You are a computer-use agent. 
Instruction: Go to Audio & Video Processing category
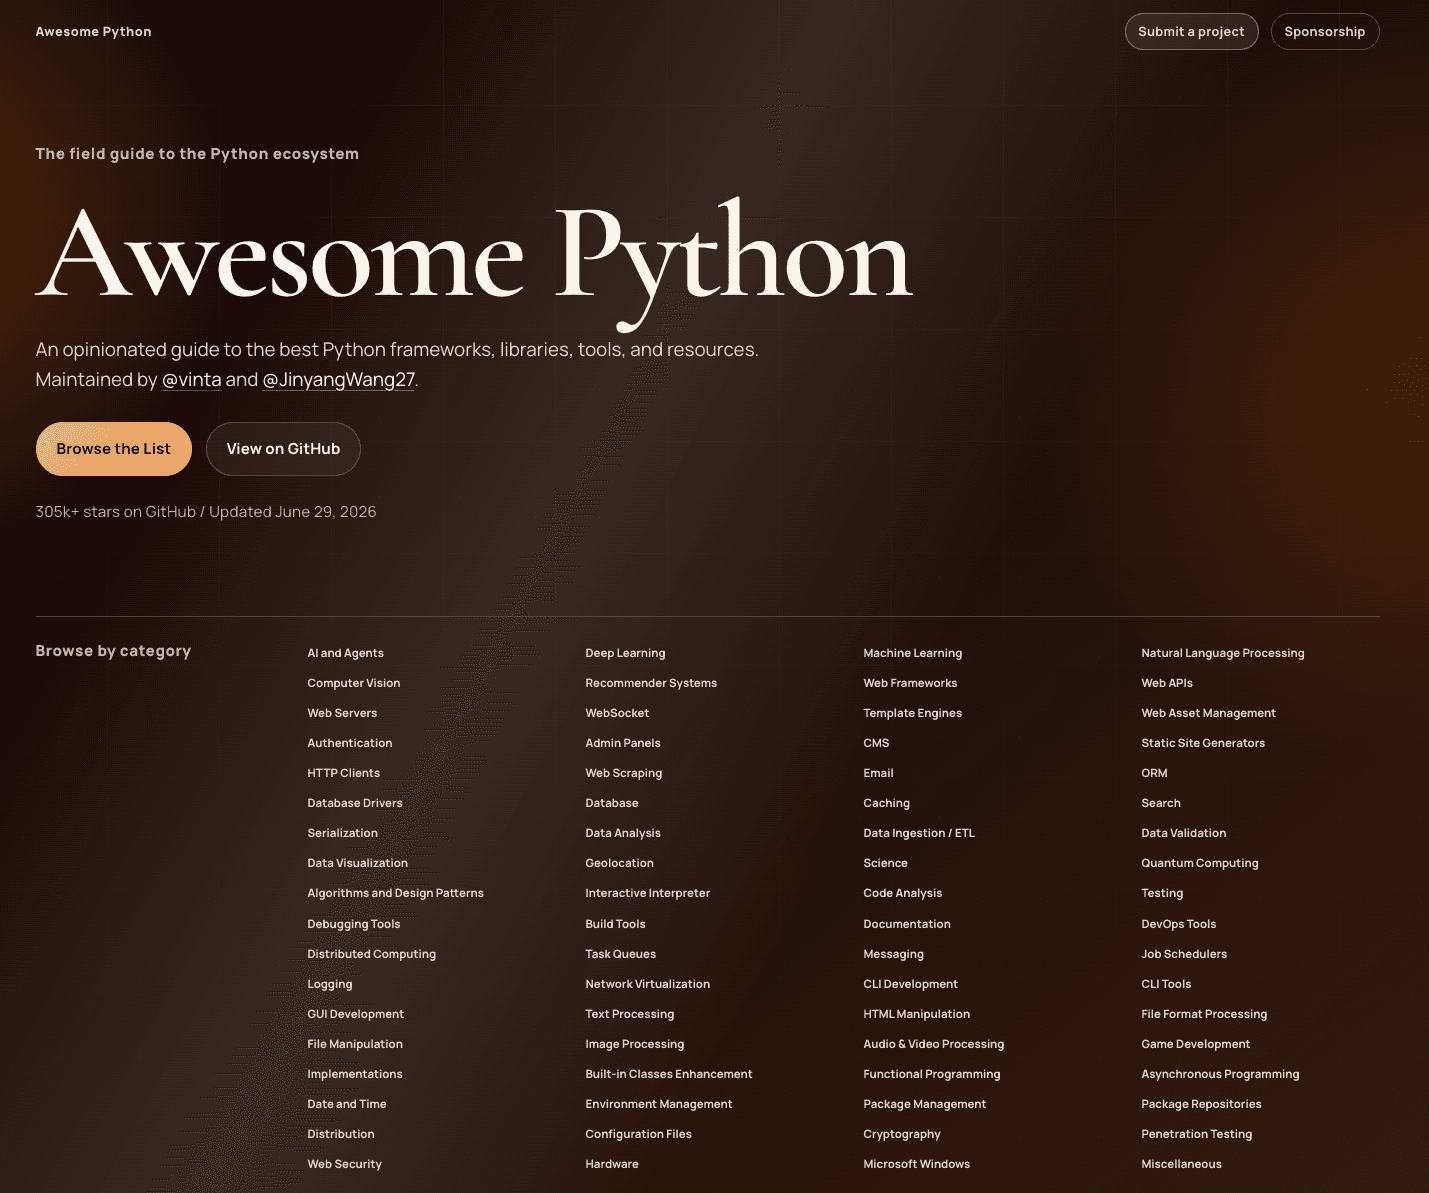(933, 1044)
